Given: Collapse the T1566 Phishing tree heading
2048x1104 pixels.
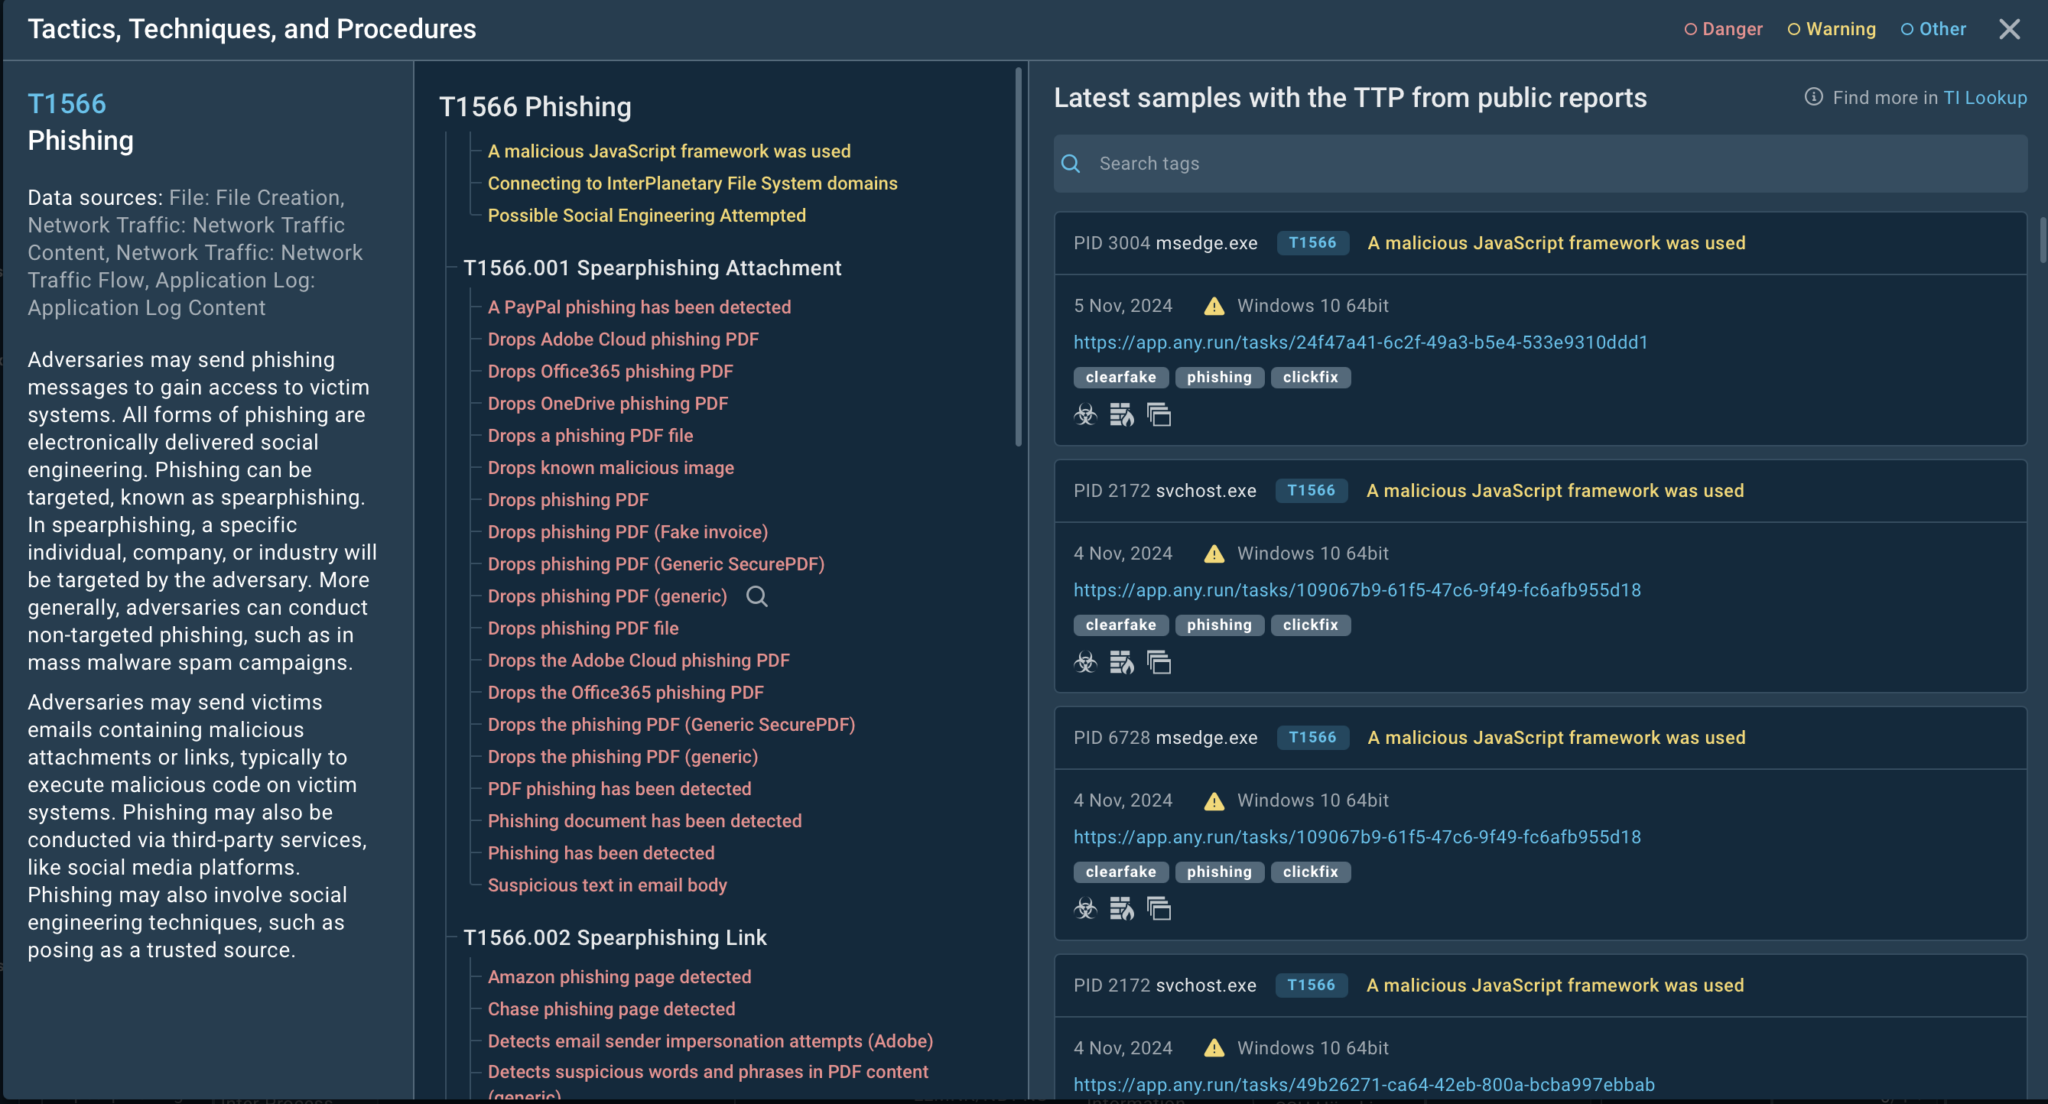Looking at the screenshot, I should (x=535, y=107).
